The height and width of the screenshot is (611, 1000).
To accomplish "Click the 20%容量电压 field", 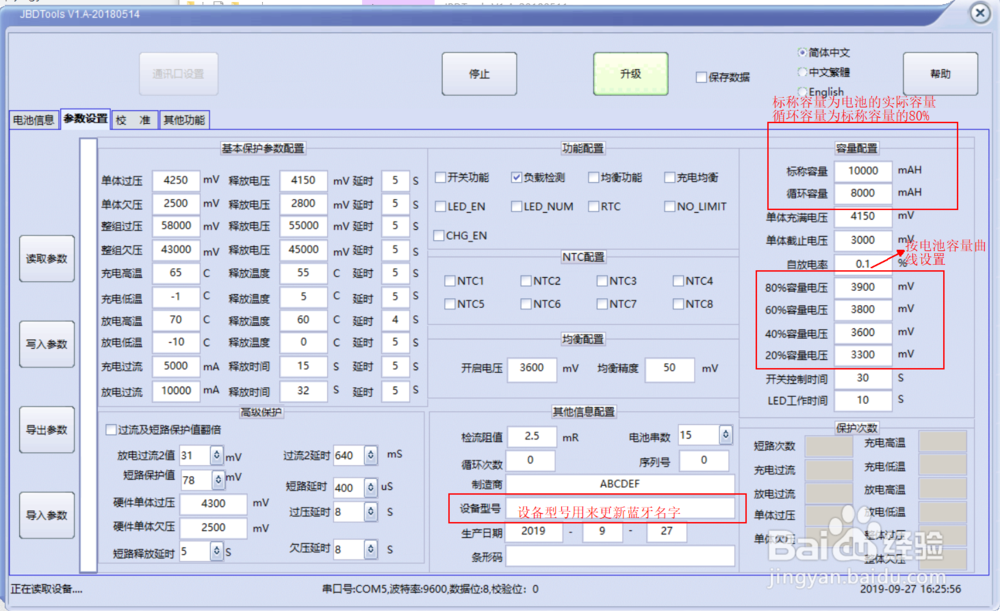I will (863, 355).
